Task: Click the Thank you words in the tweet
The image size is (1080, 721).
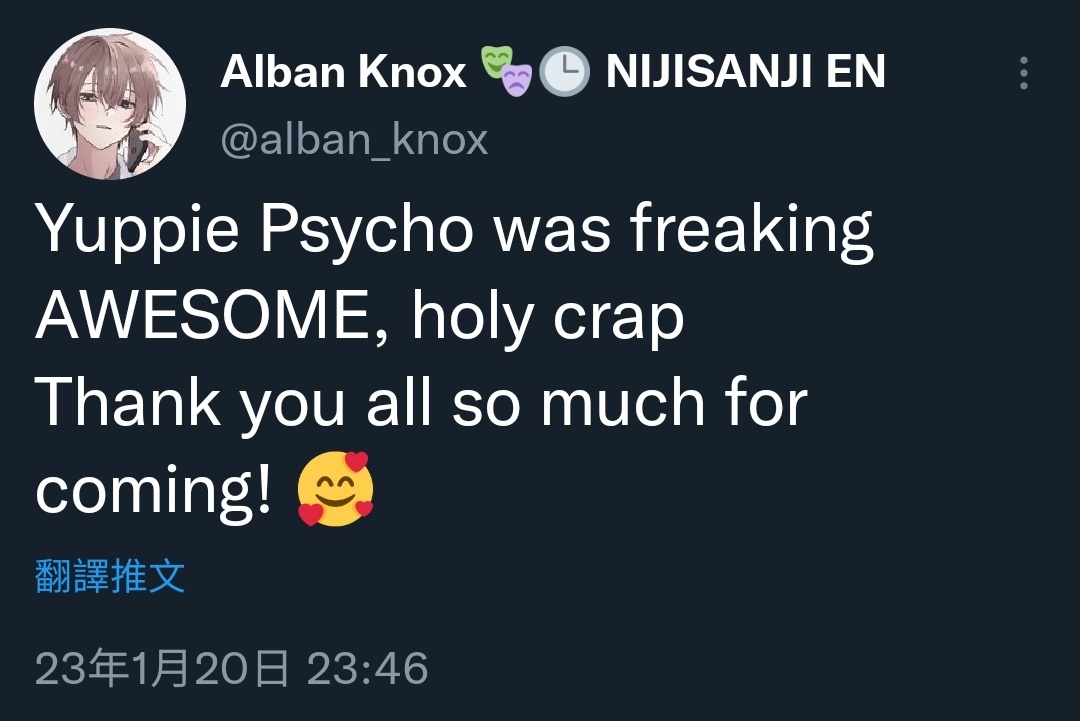Action: [x=190, y=404]
